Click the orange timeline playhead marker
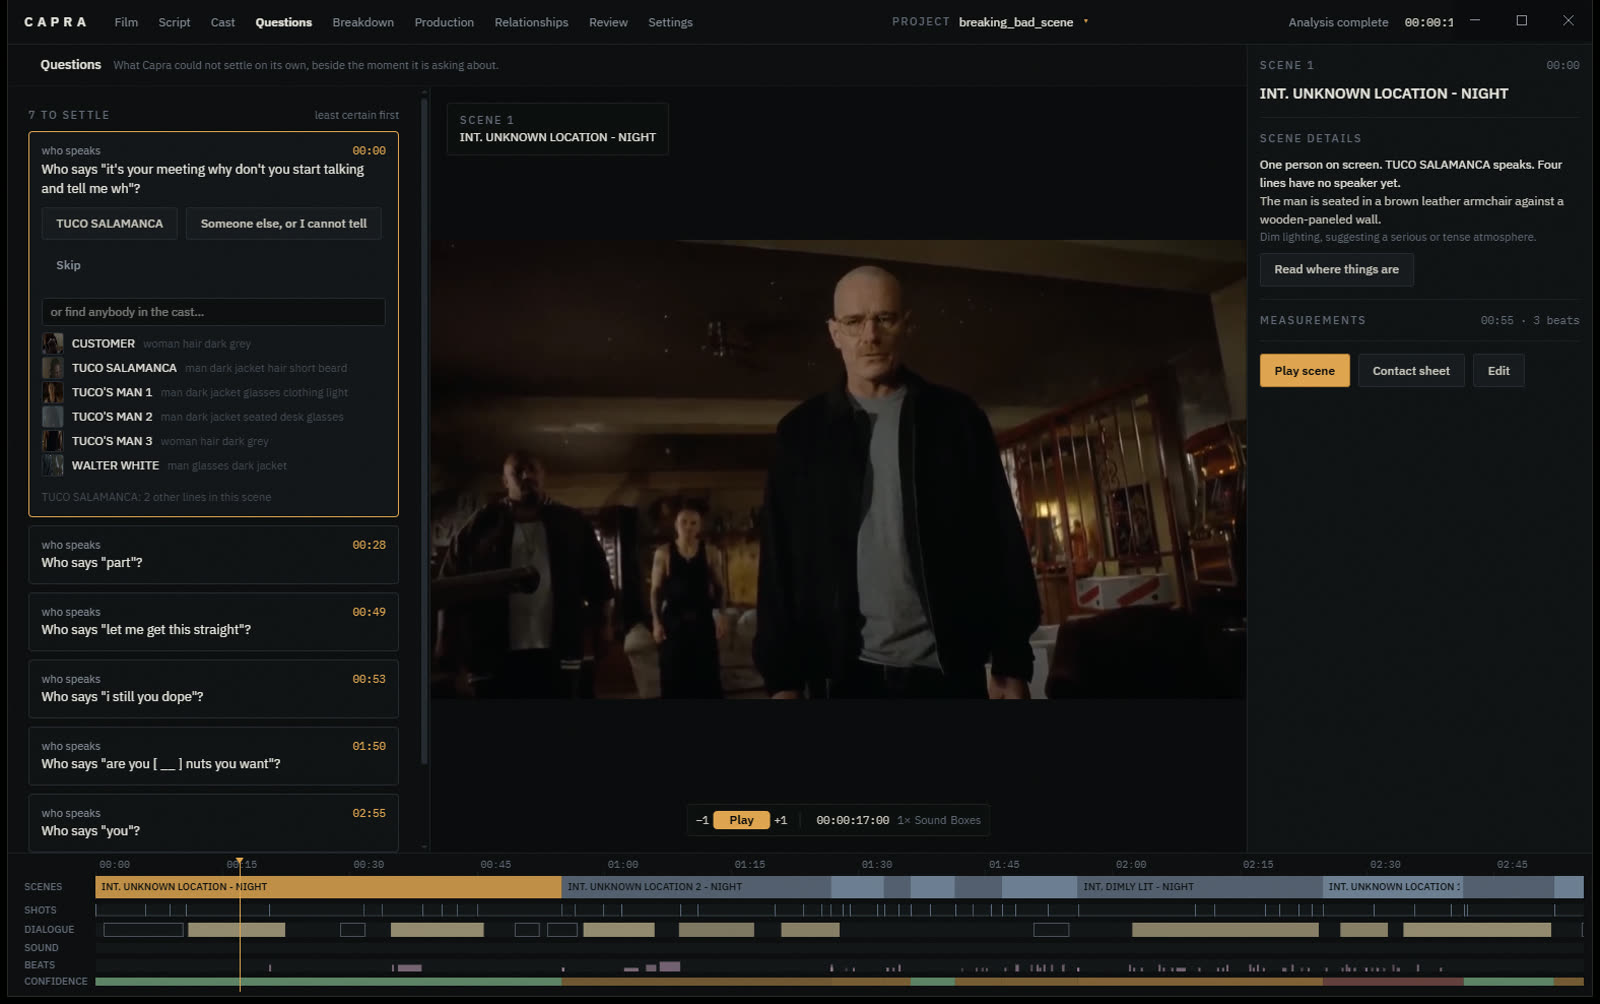This screenshot has width=1600, height=1004. click(x=239, y=862)
